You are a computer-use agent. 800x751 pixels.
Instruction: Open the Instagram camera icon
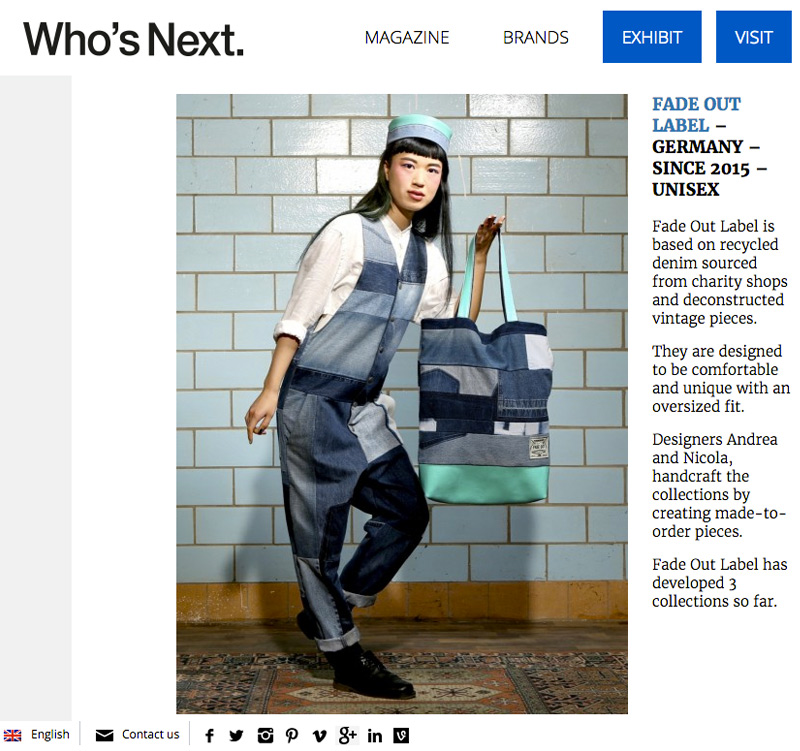coord(265,735)
